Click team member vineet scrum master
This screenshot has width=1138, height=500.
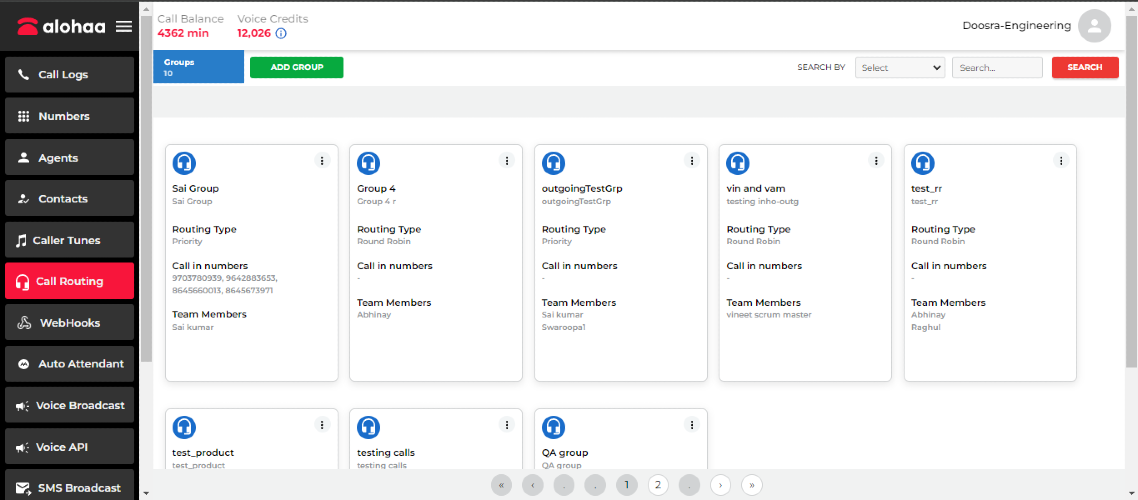click(769, 315)
